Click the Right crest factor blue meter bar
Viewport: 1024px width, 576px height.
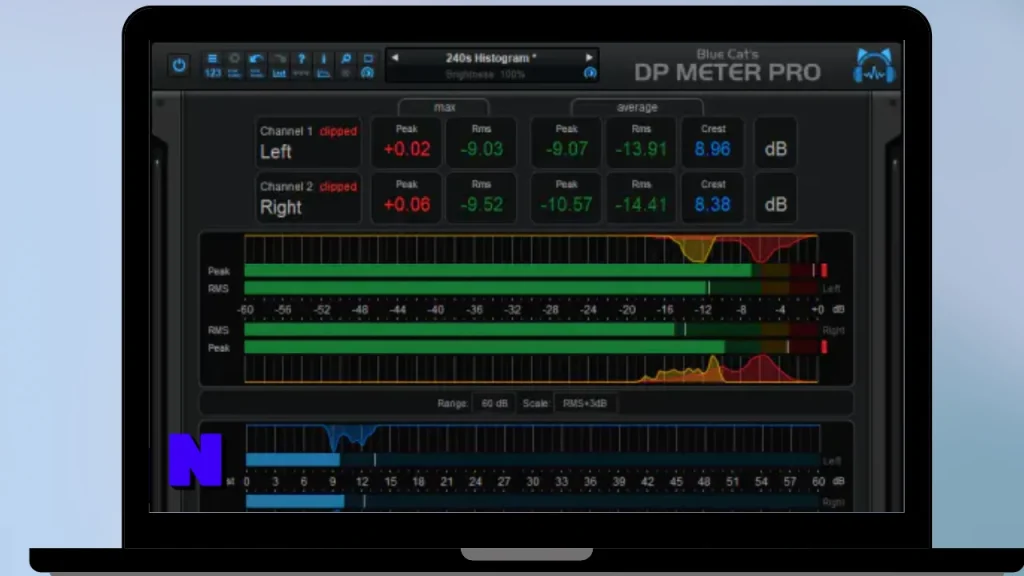pos(532,502)
